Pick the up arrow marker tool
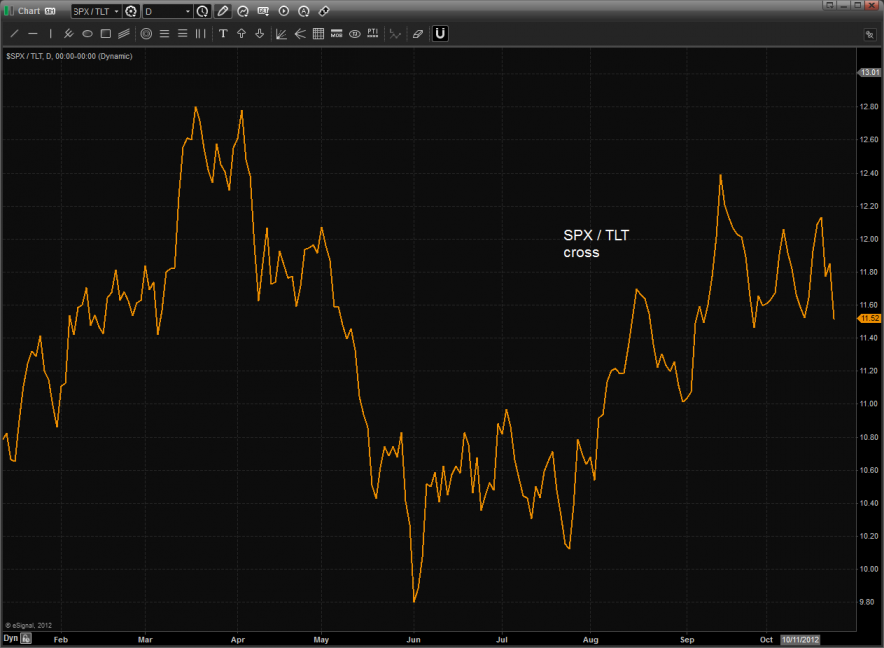 [241, 33]
